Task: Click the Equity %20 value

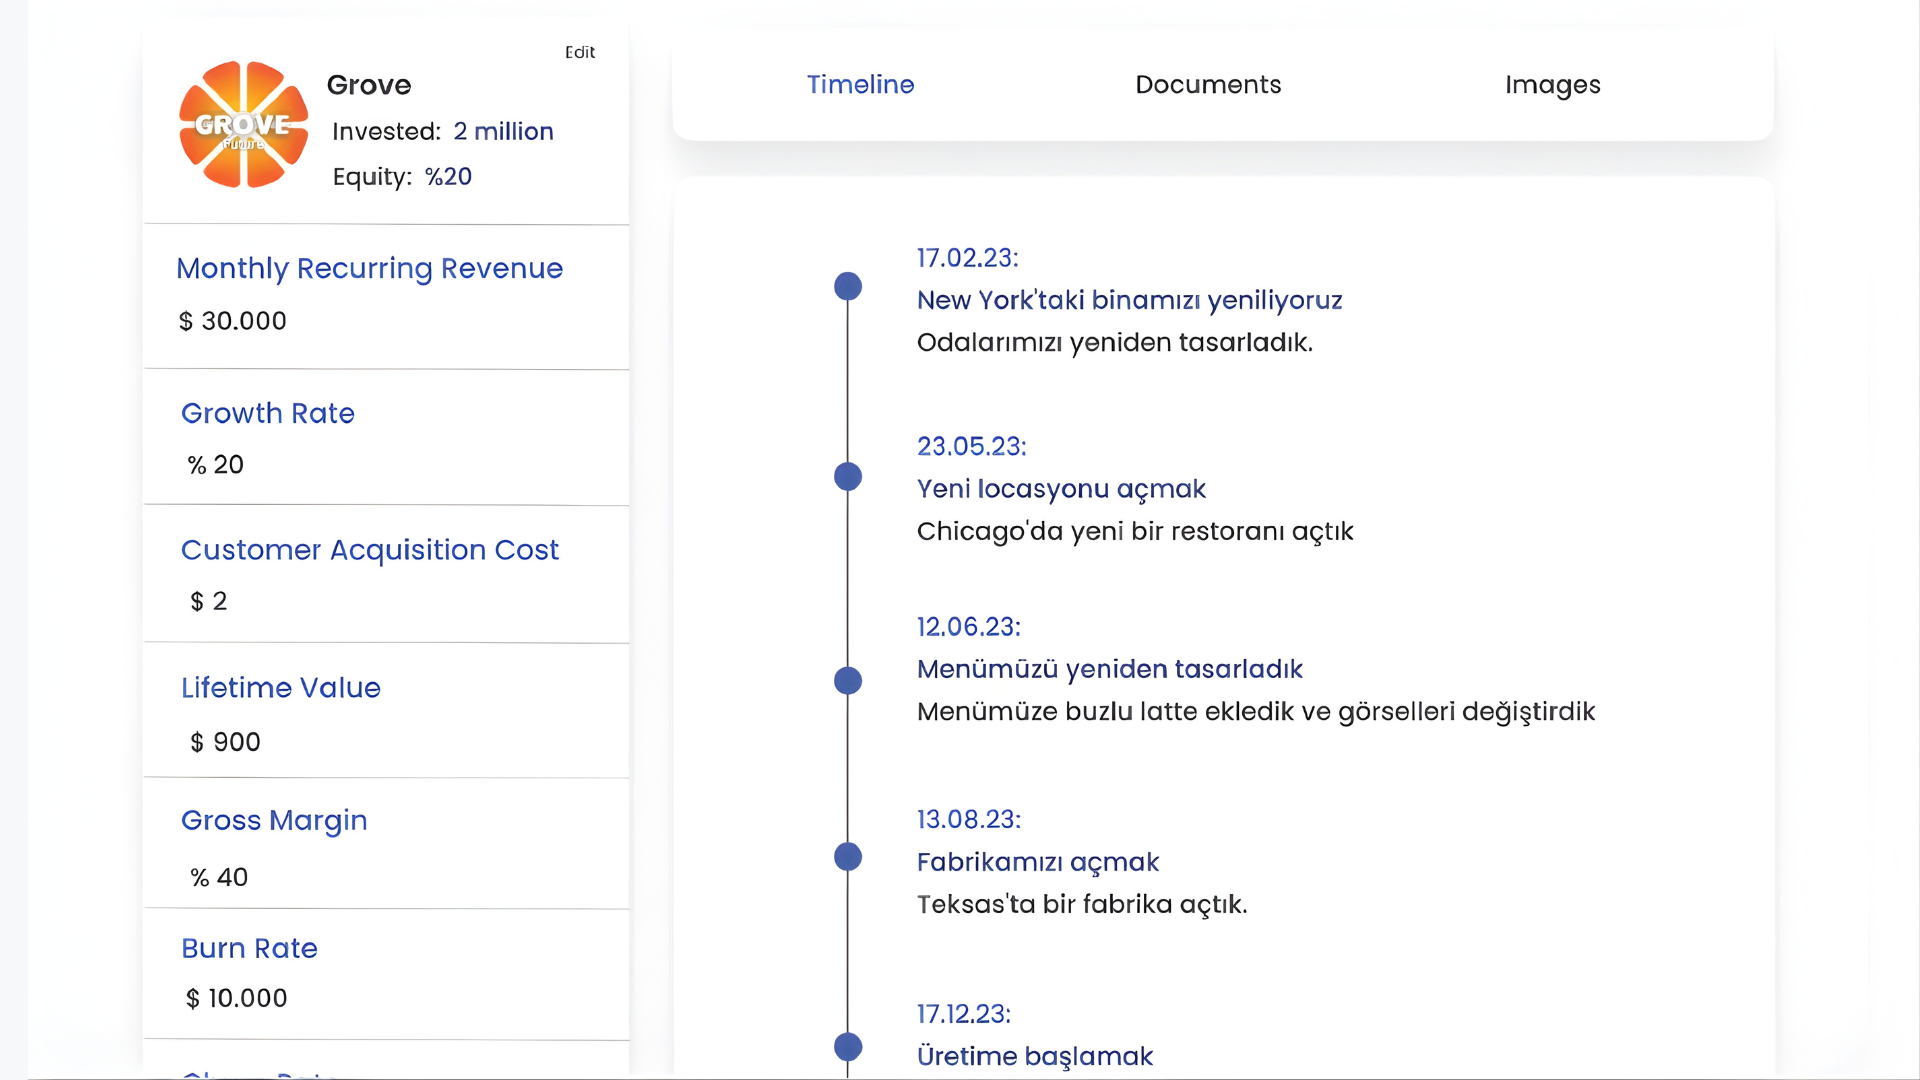Action: [447, 176]
